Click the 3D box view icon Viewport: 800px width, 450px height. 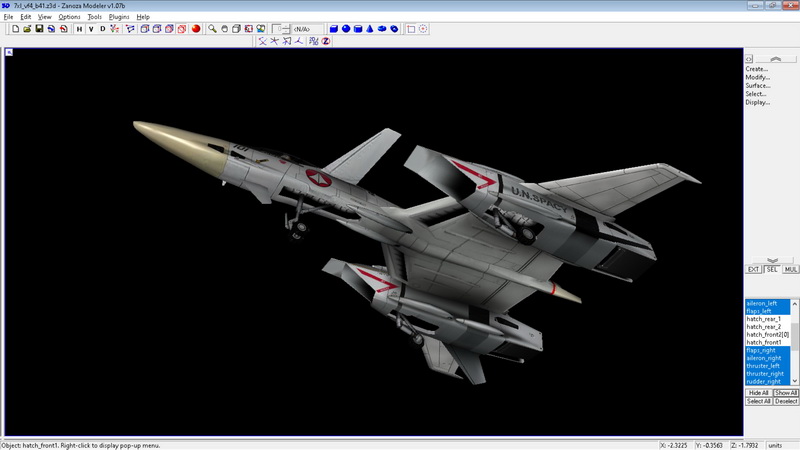(x=236, y=29)
